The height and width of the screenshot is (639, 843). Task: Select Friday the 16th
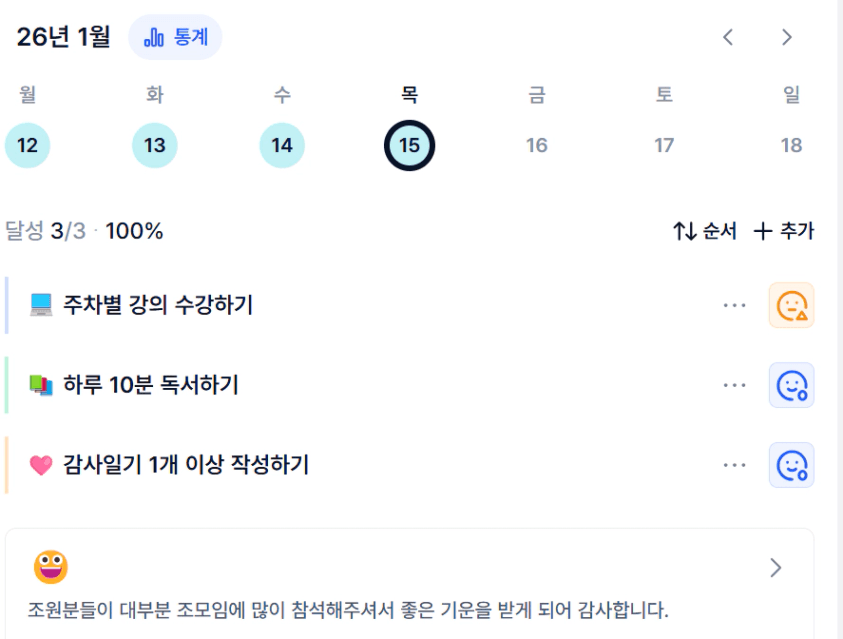coord(537,145)
